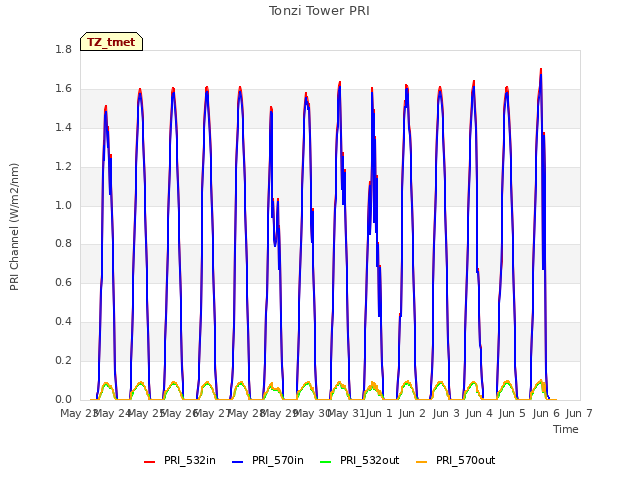Click the 1.2 y-axis tick label

click(x=63, y=167)
